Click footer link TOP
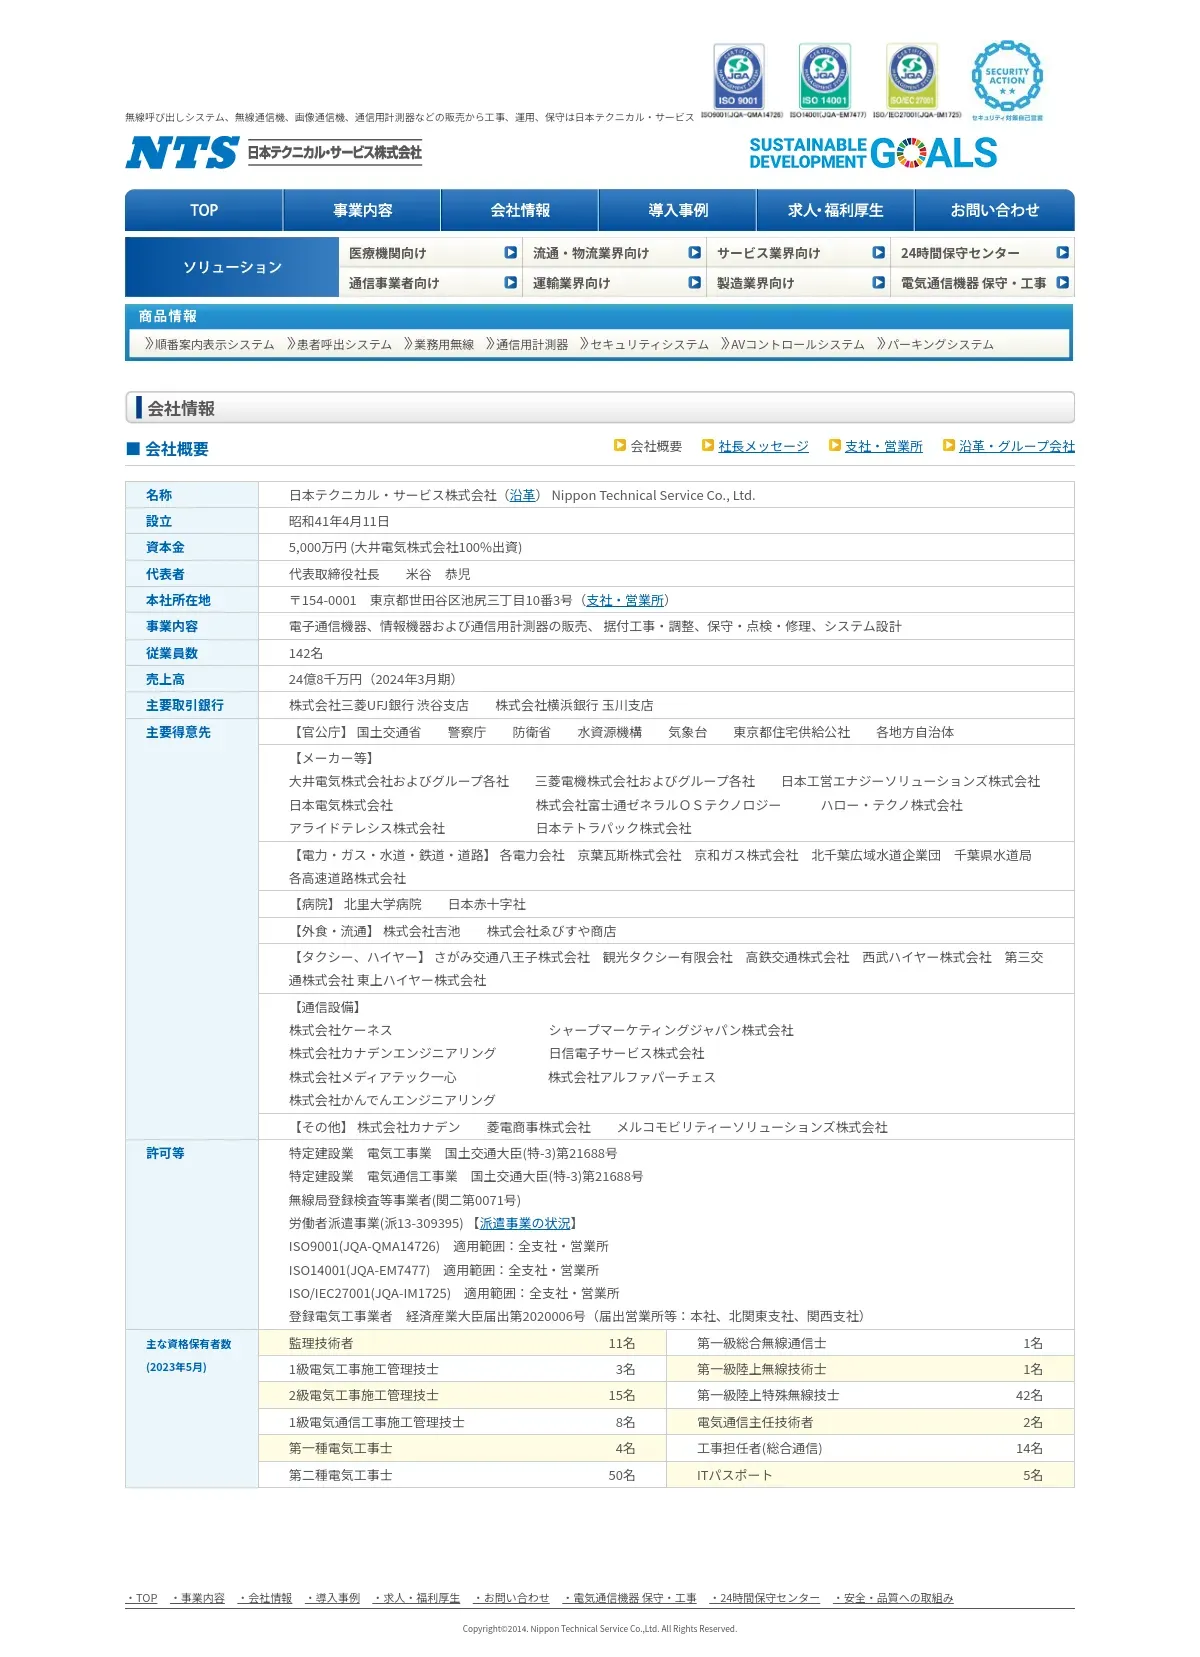The image size is (1200, 1657). pos(141,1598)
